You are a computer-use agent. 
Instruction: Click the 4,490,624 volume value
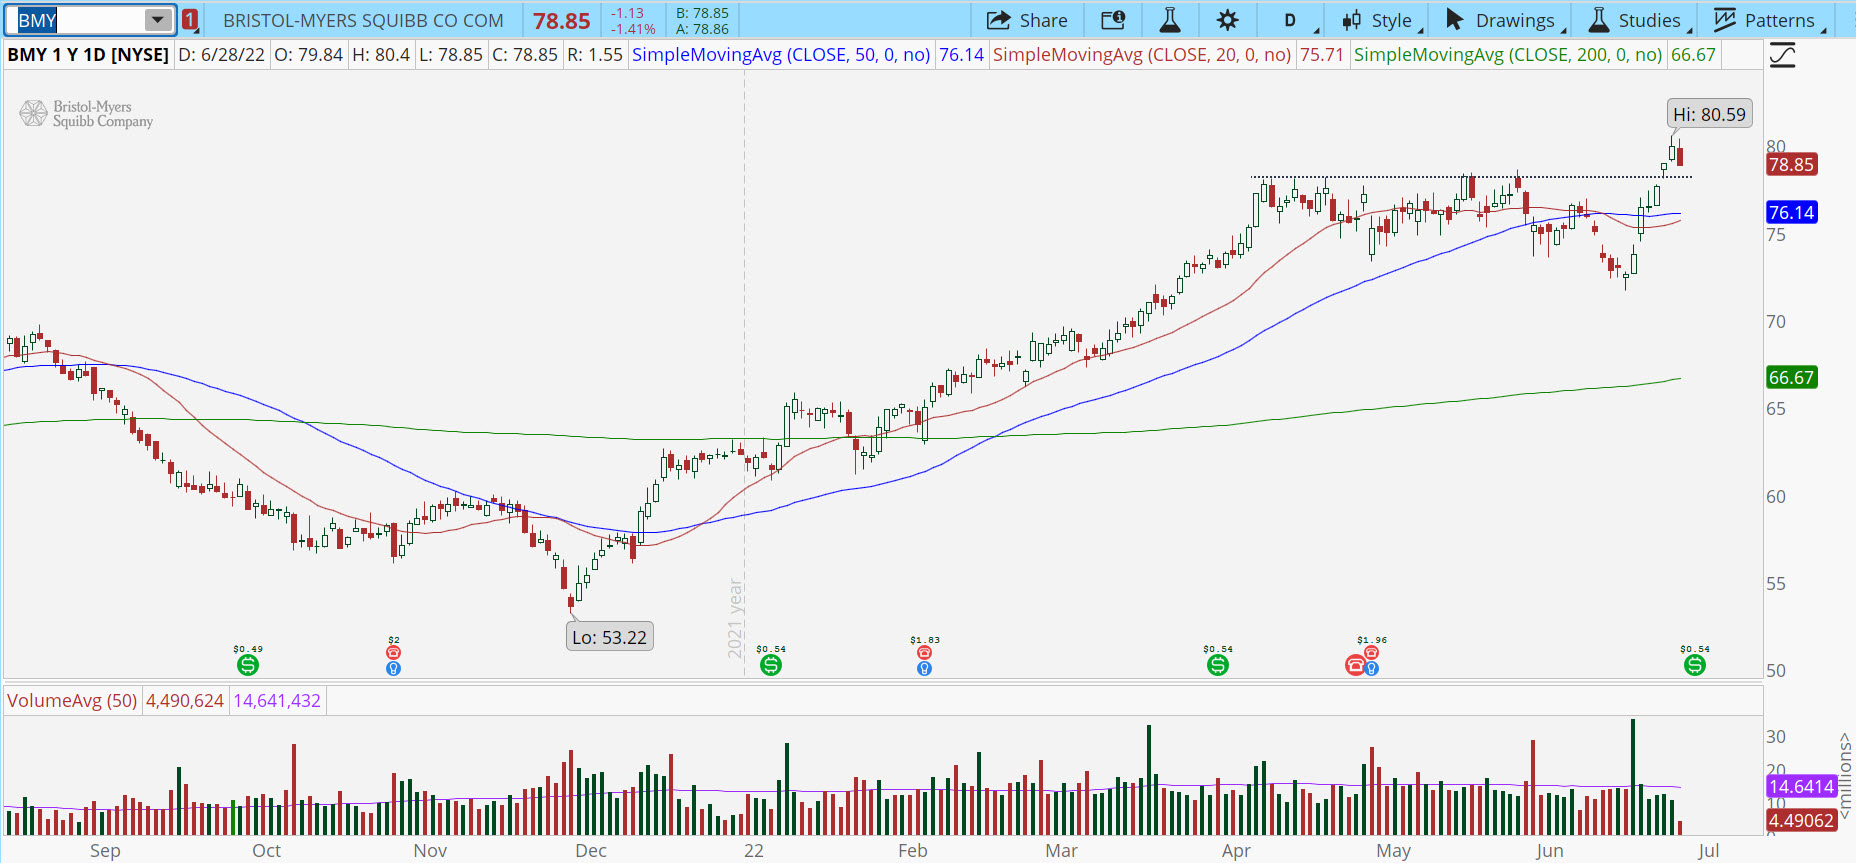(x=185, y=700)
